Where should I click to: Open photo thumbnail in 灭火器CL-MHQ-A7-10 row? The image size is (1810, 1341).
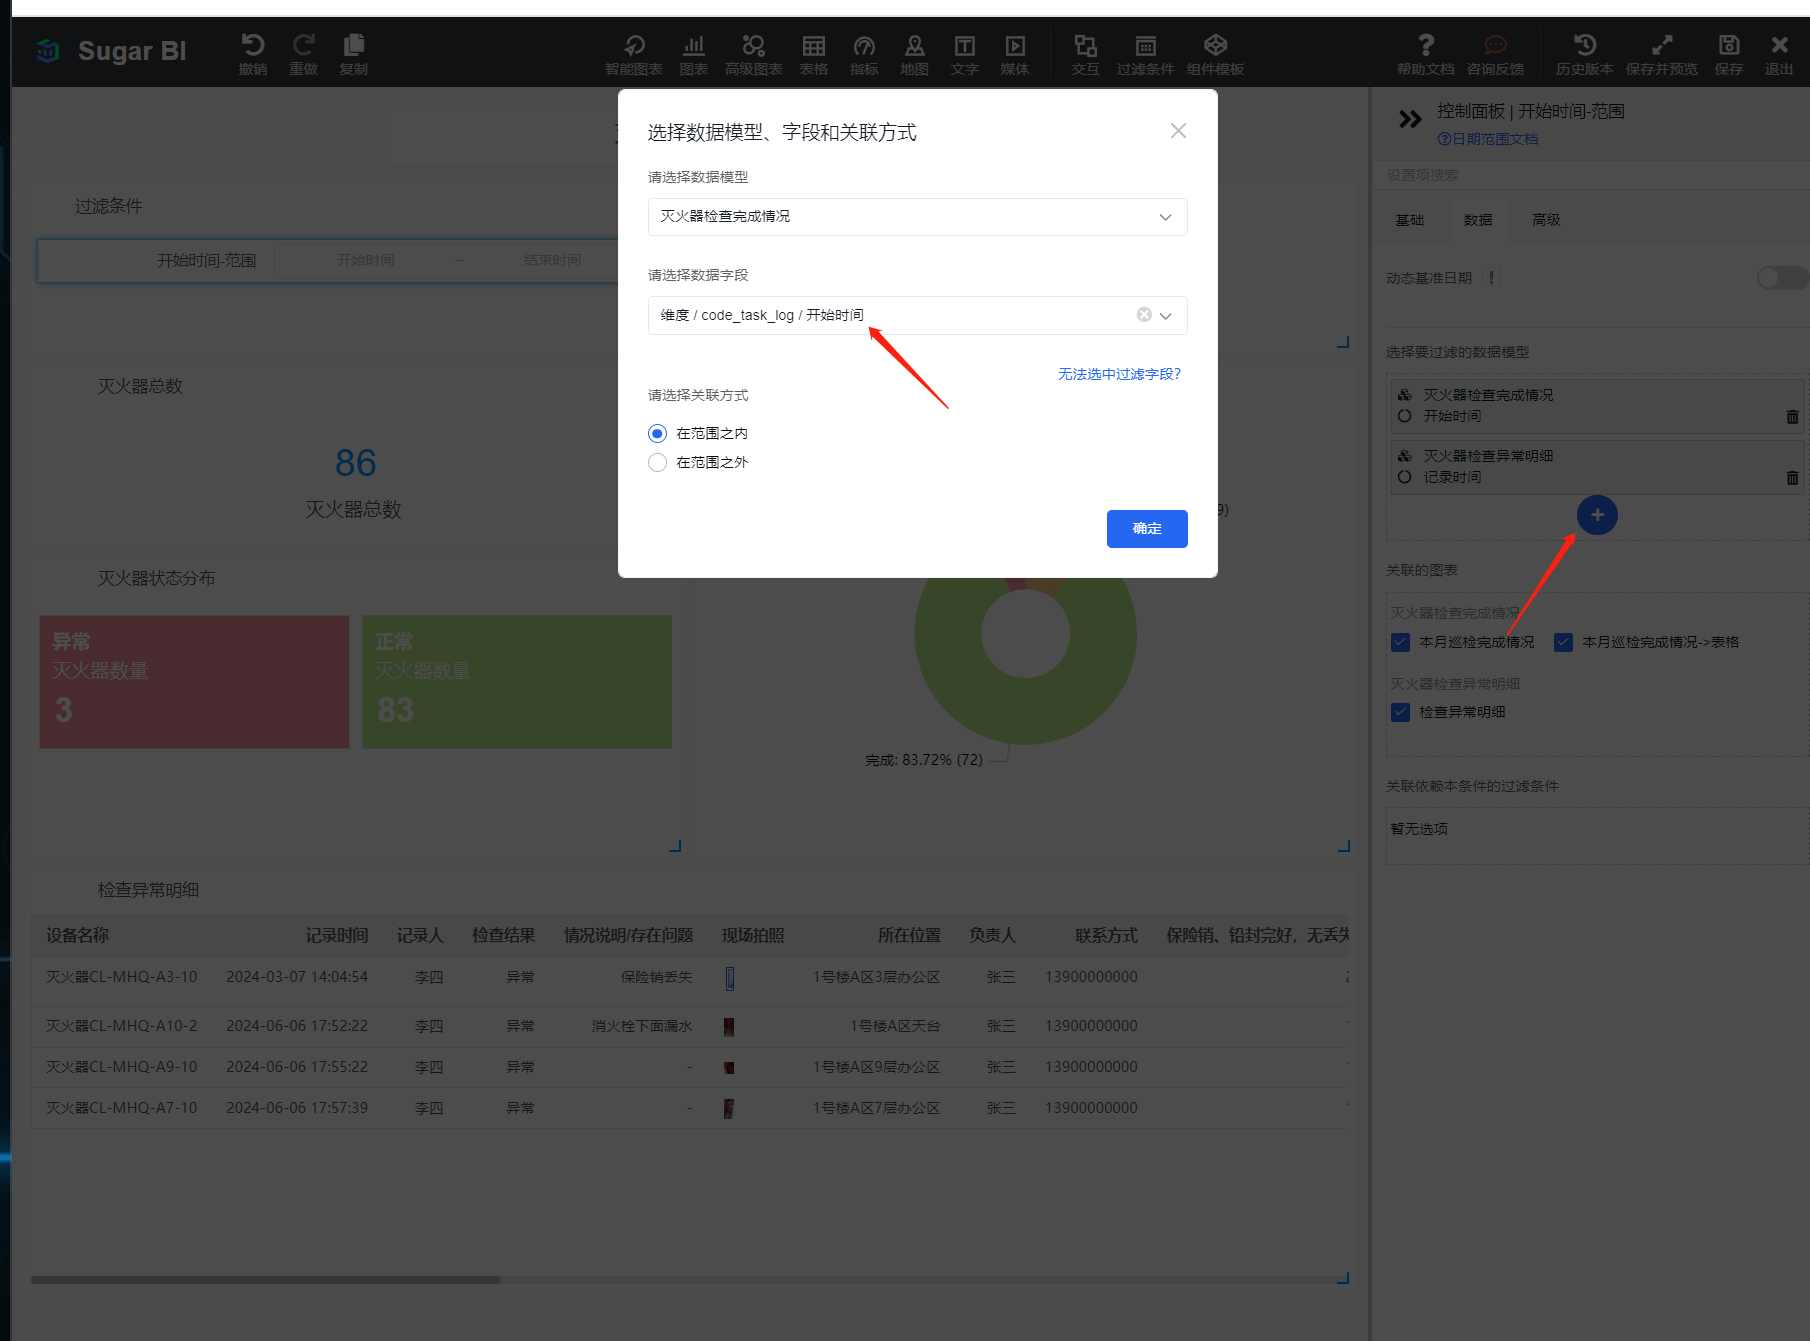tap(729, 1108)
